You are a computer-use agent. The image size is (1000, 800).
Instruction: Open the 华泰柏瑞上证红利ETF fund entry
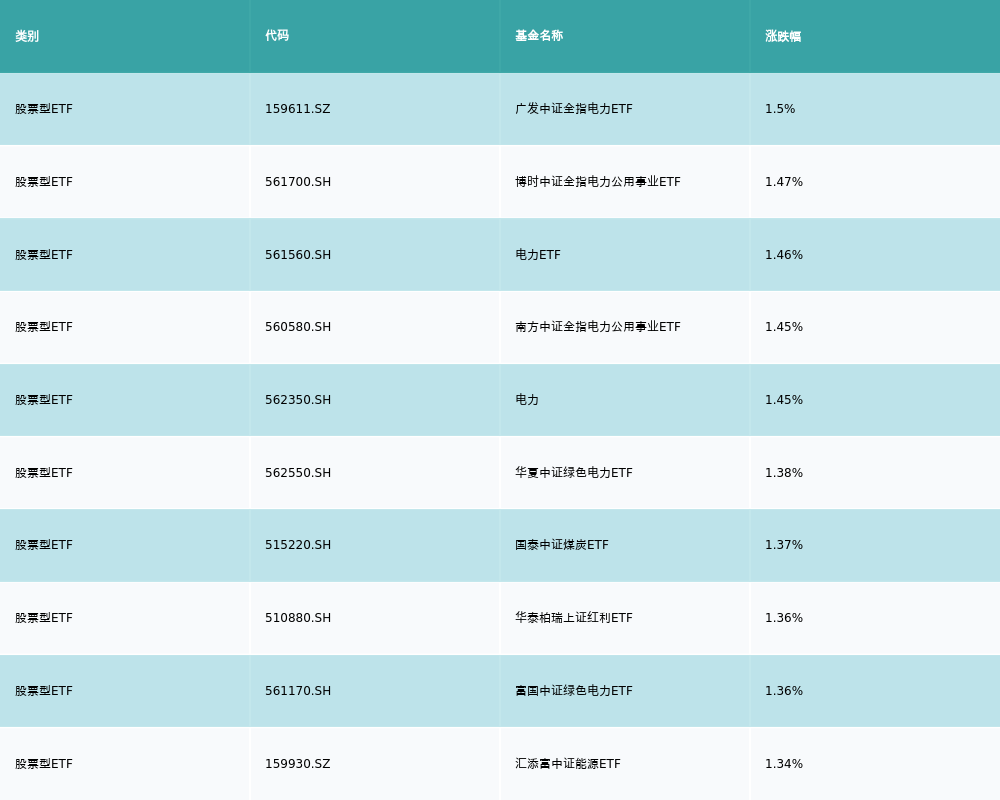tap(573, 618)
